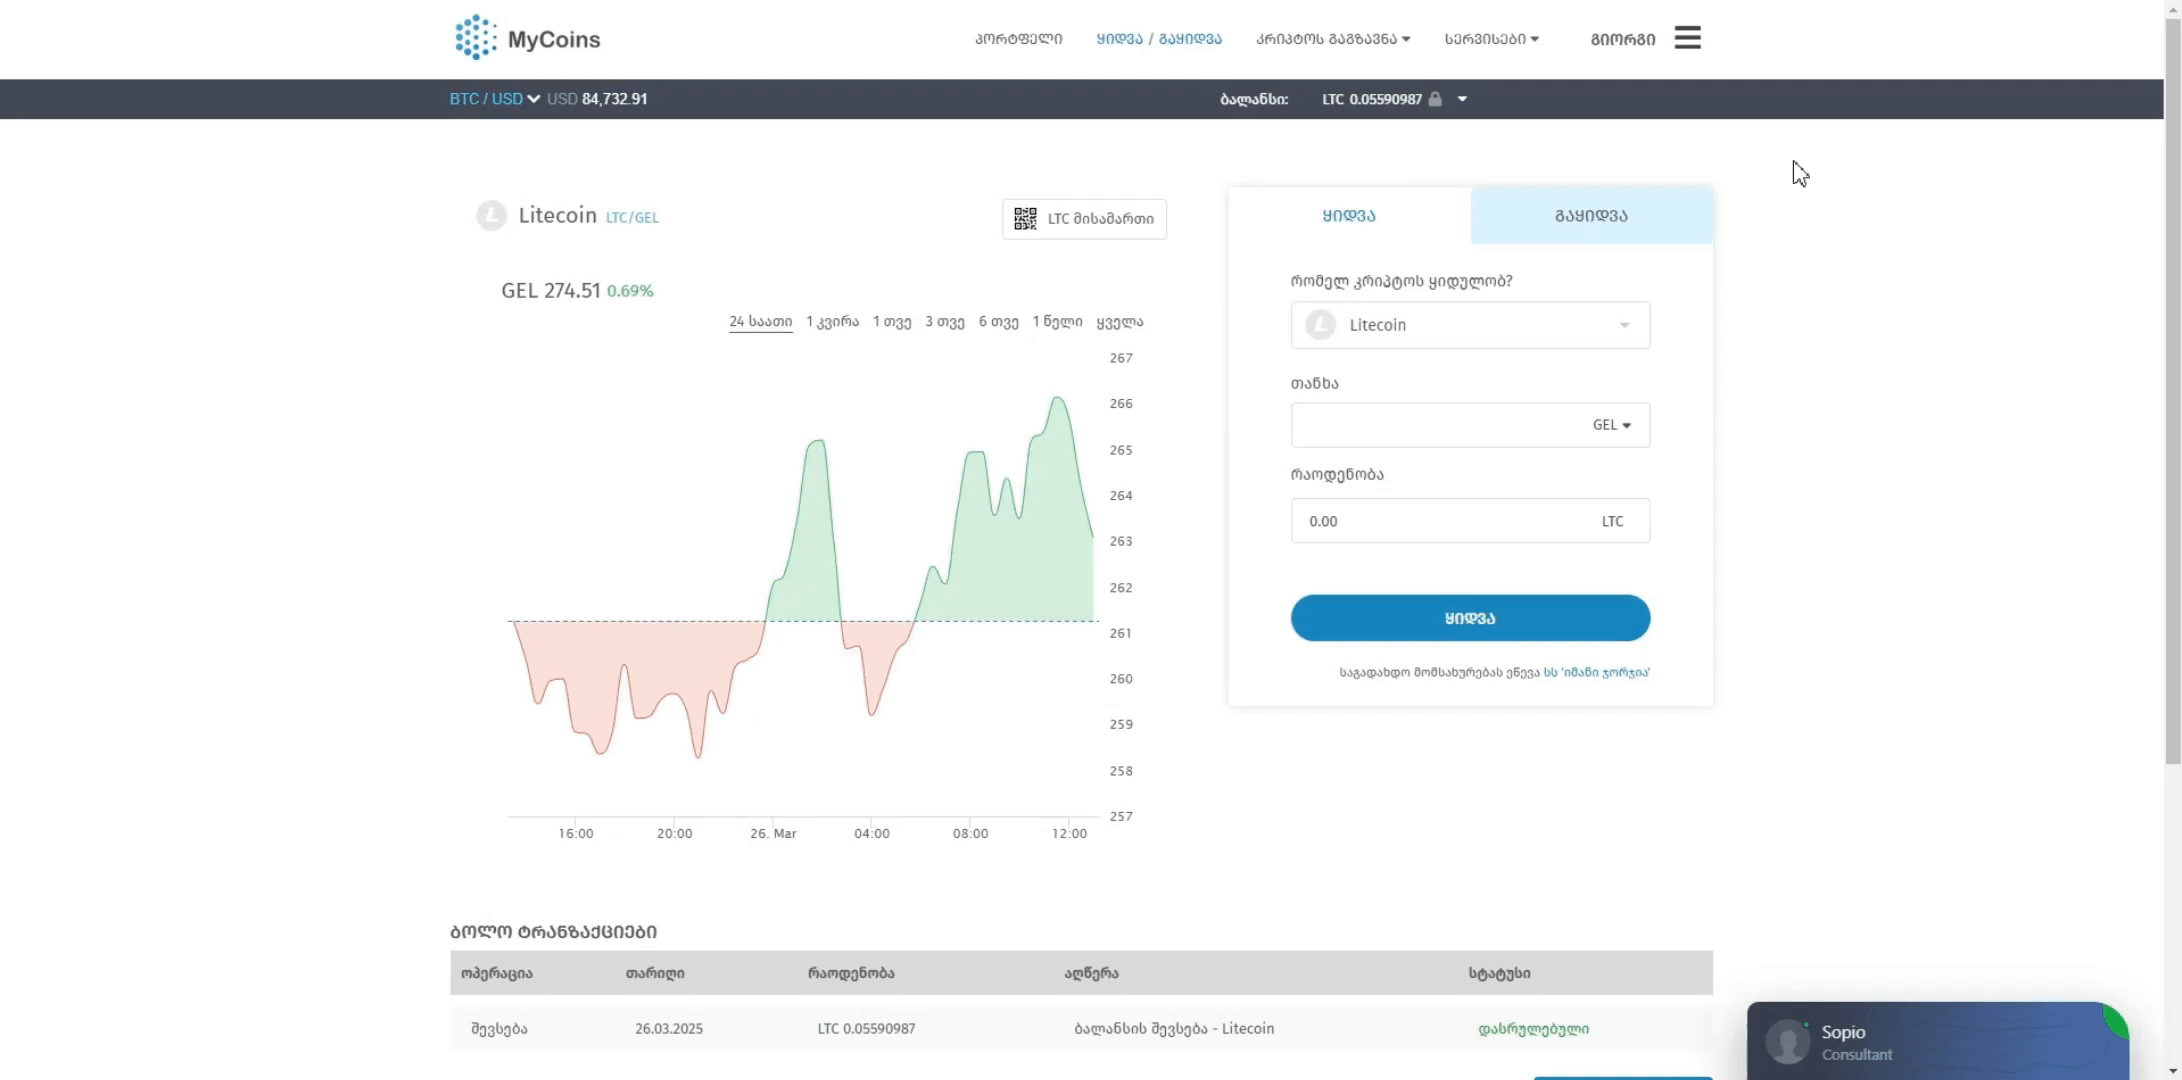Image resolution: width=2182 pixels, height=1080 pixels.
Task: Select the 24 საათი chart range
Action: (x=760, y=322)
